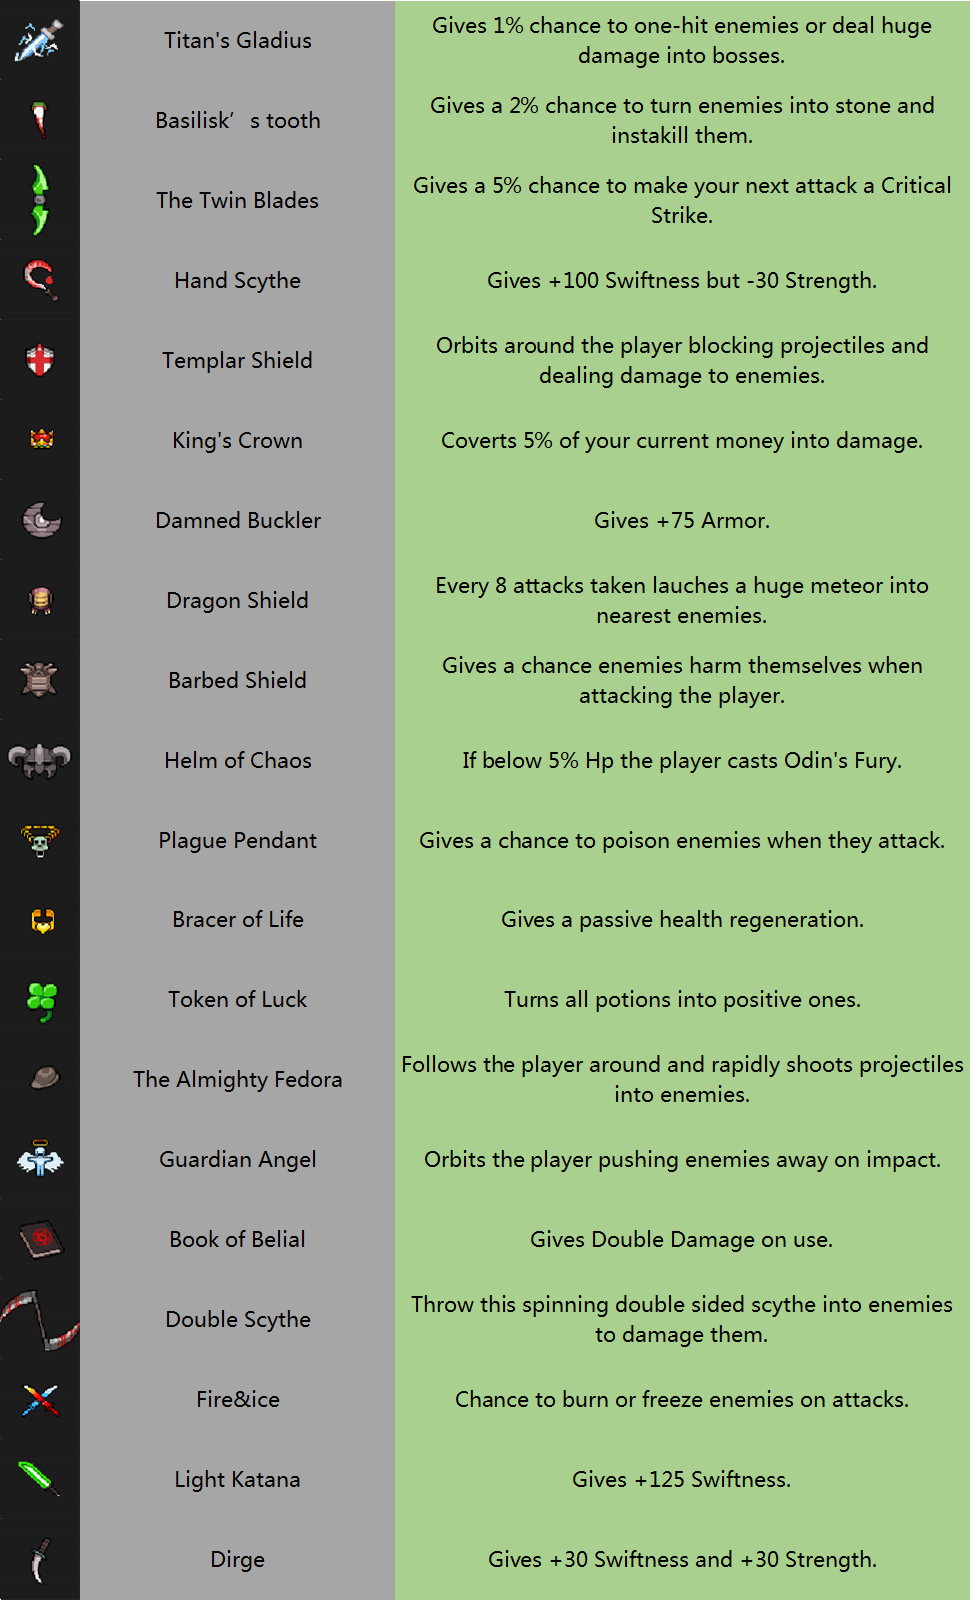Viewport: 971px width, 1601px height.
Task: Select the crossed Fire&ice swords icon
Action: 41,1400
